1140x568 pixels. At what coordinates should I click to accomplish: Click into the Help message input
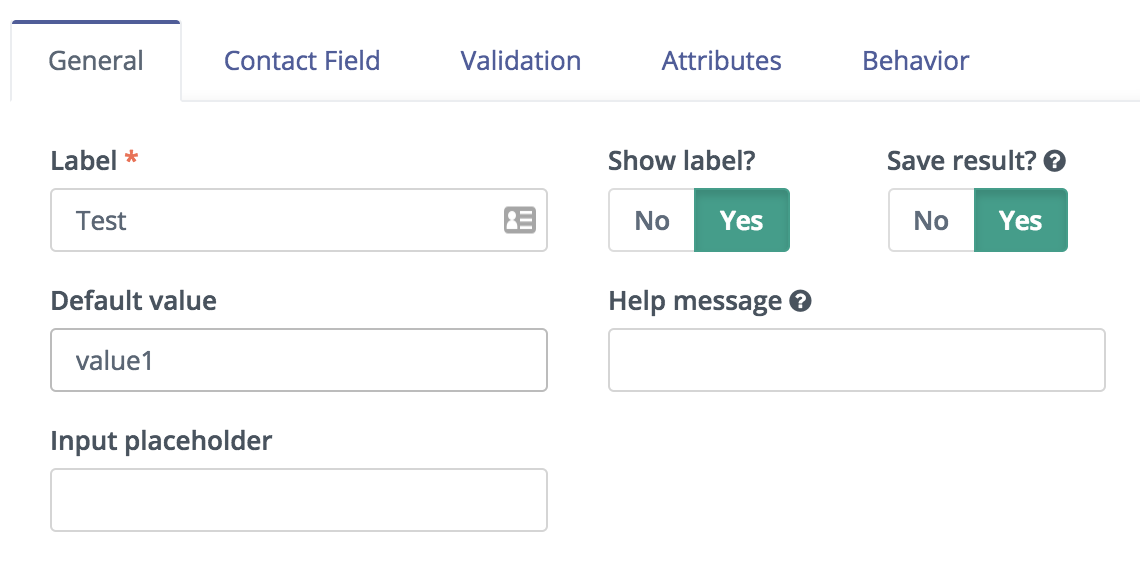click(x=856, y=360)
